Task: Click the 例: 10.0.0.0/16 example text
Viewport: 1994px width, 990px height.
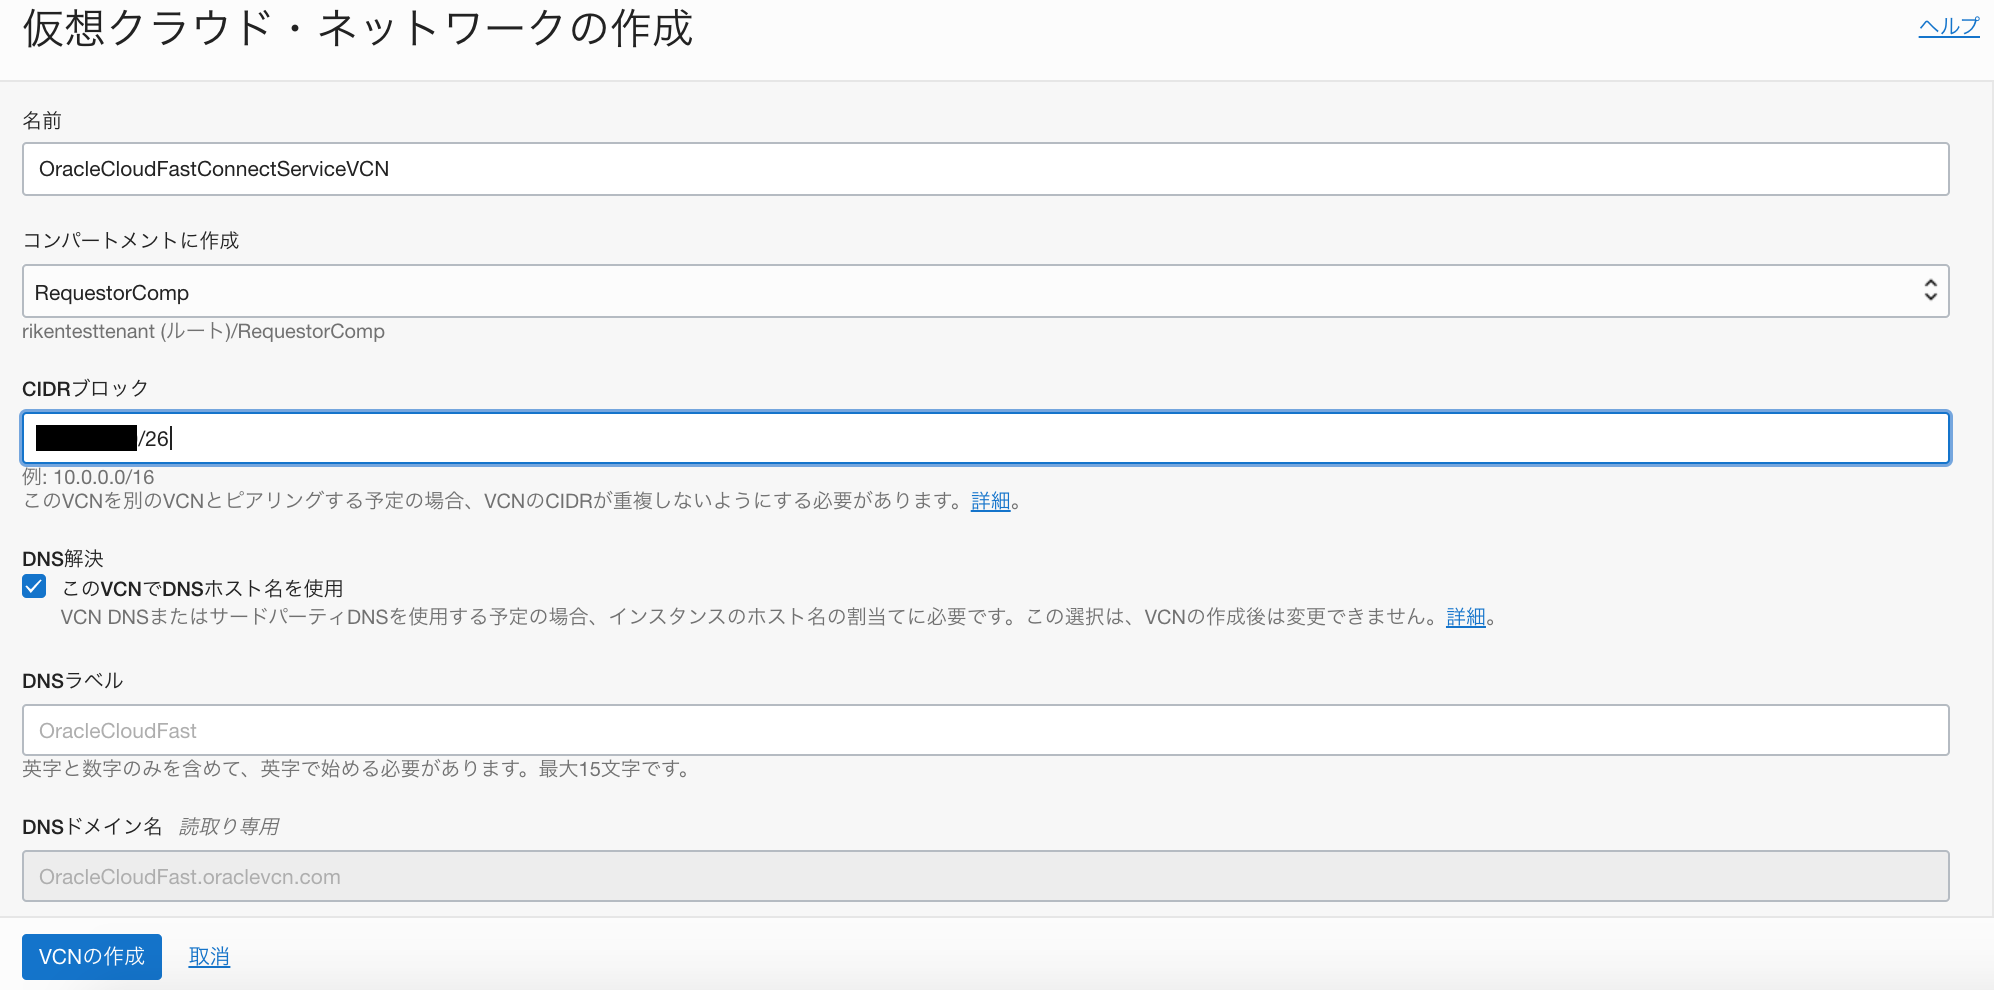Action: pyautogui.click(x=88, y=477)
